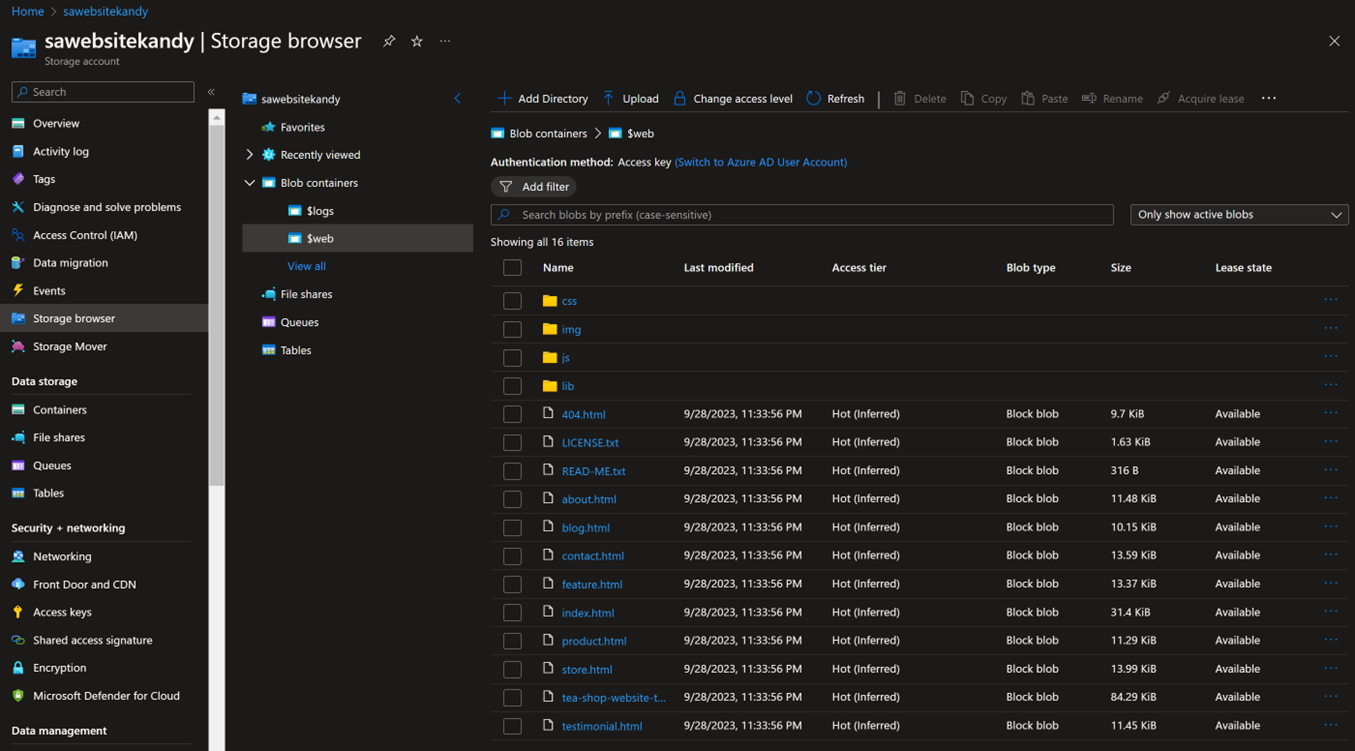Screen dimensions: 1355x751
Task: Sort by the Last modified column header
Action: (718, 268)
